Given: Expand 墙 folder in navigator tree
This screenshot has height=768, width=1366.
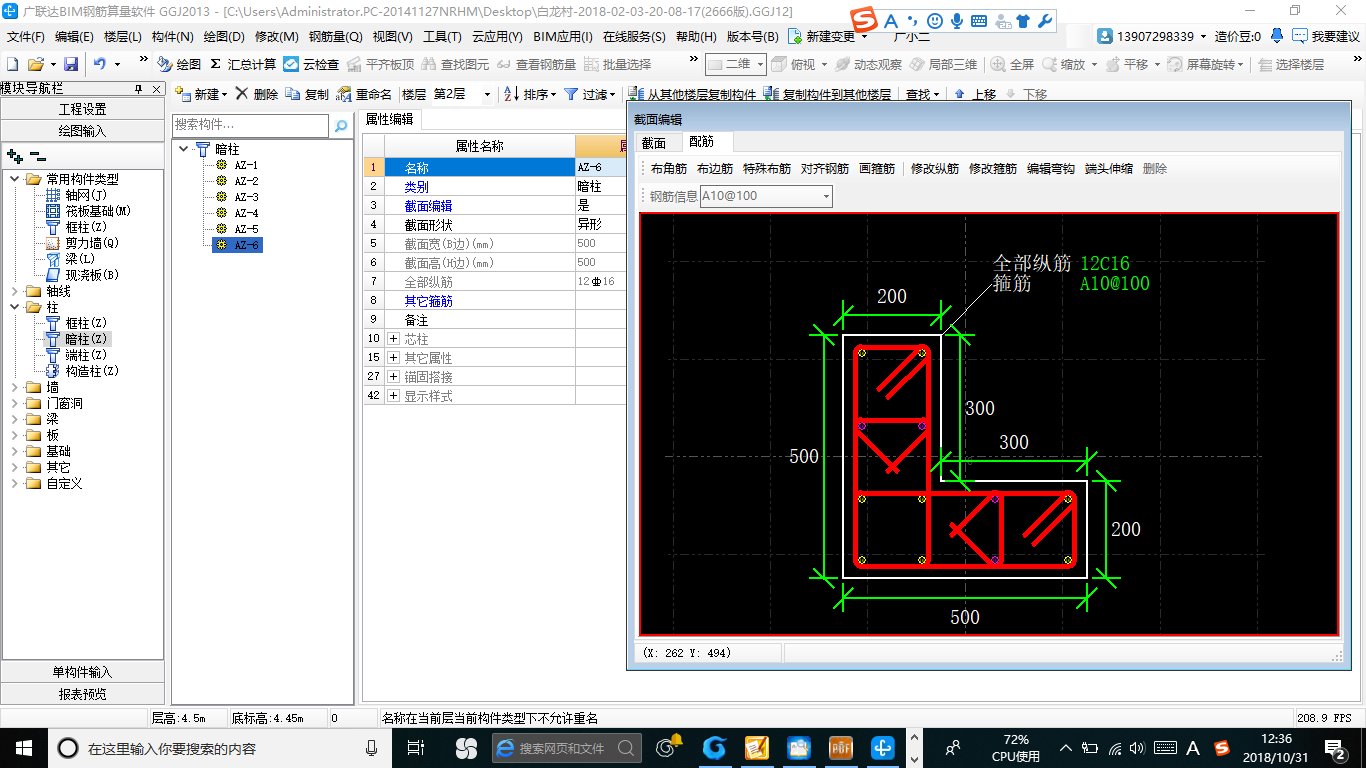Looking at the screenshot, I should [x=13, y=387].
